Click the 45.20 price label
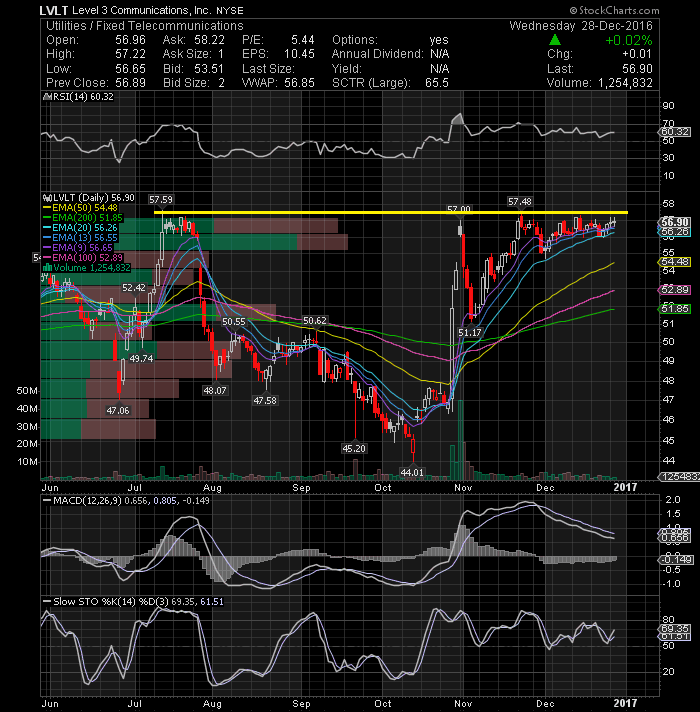Viewport: 700px width, 712px height. coord(354,449)
